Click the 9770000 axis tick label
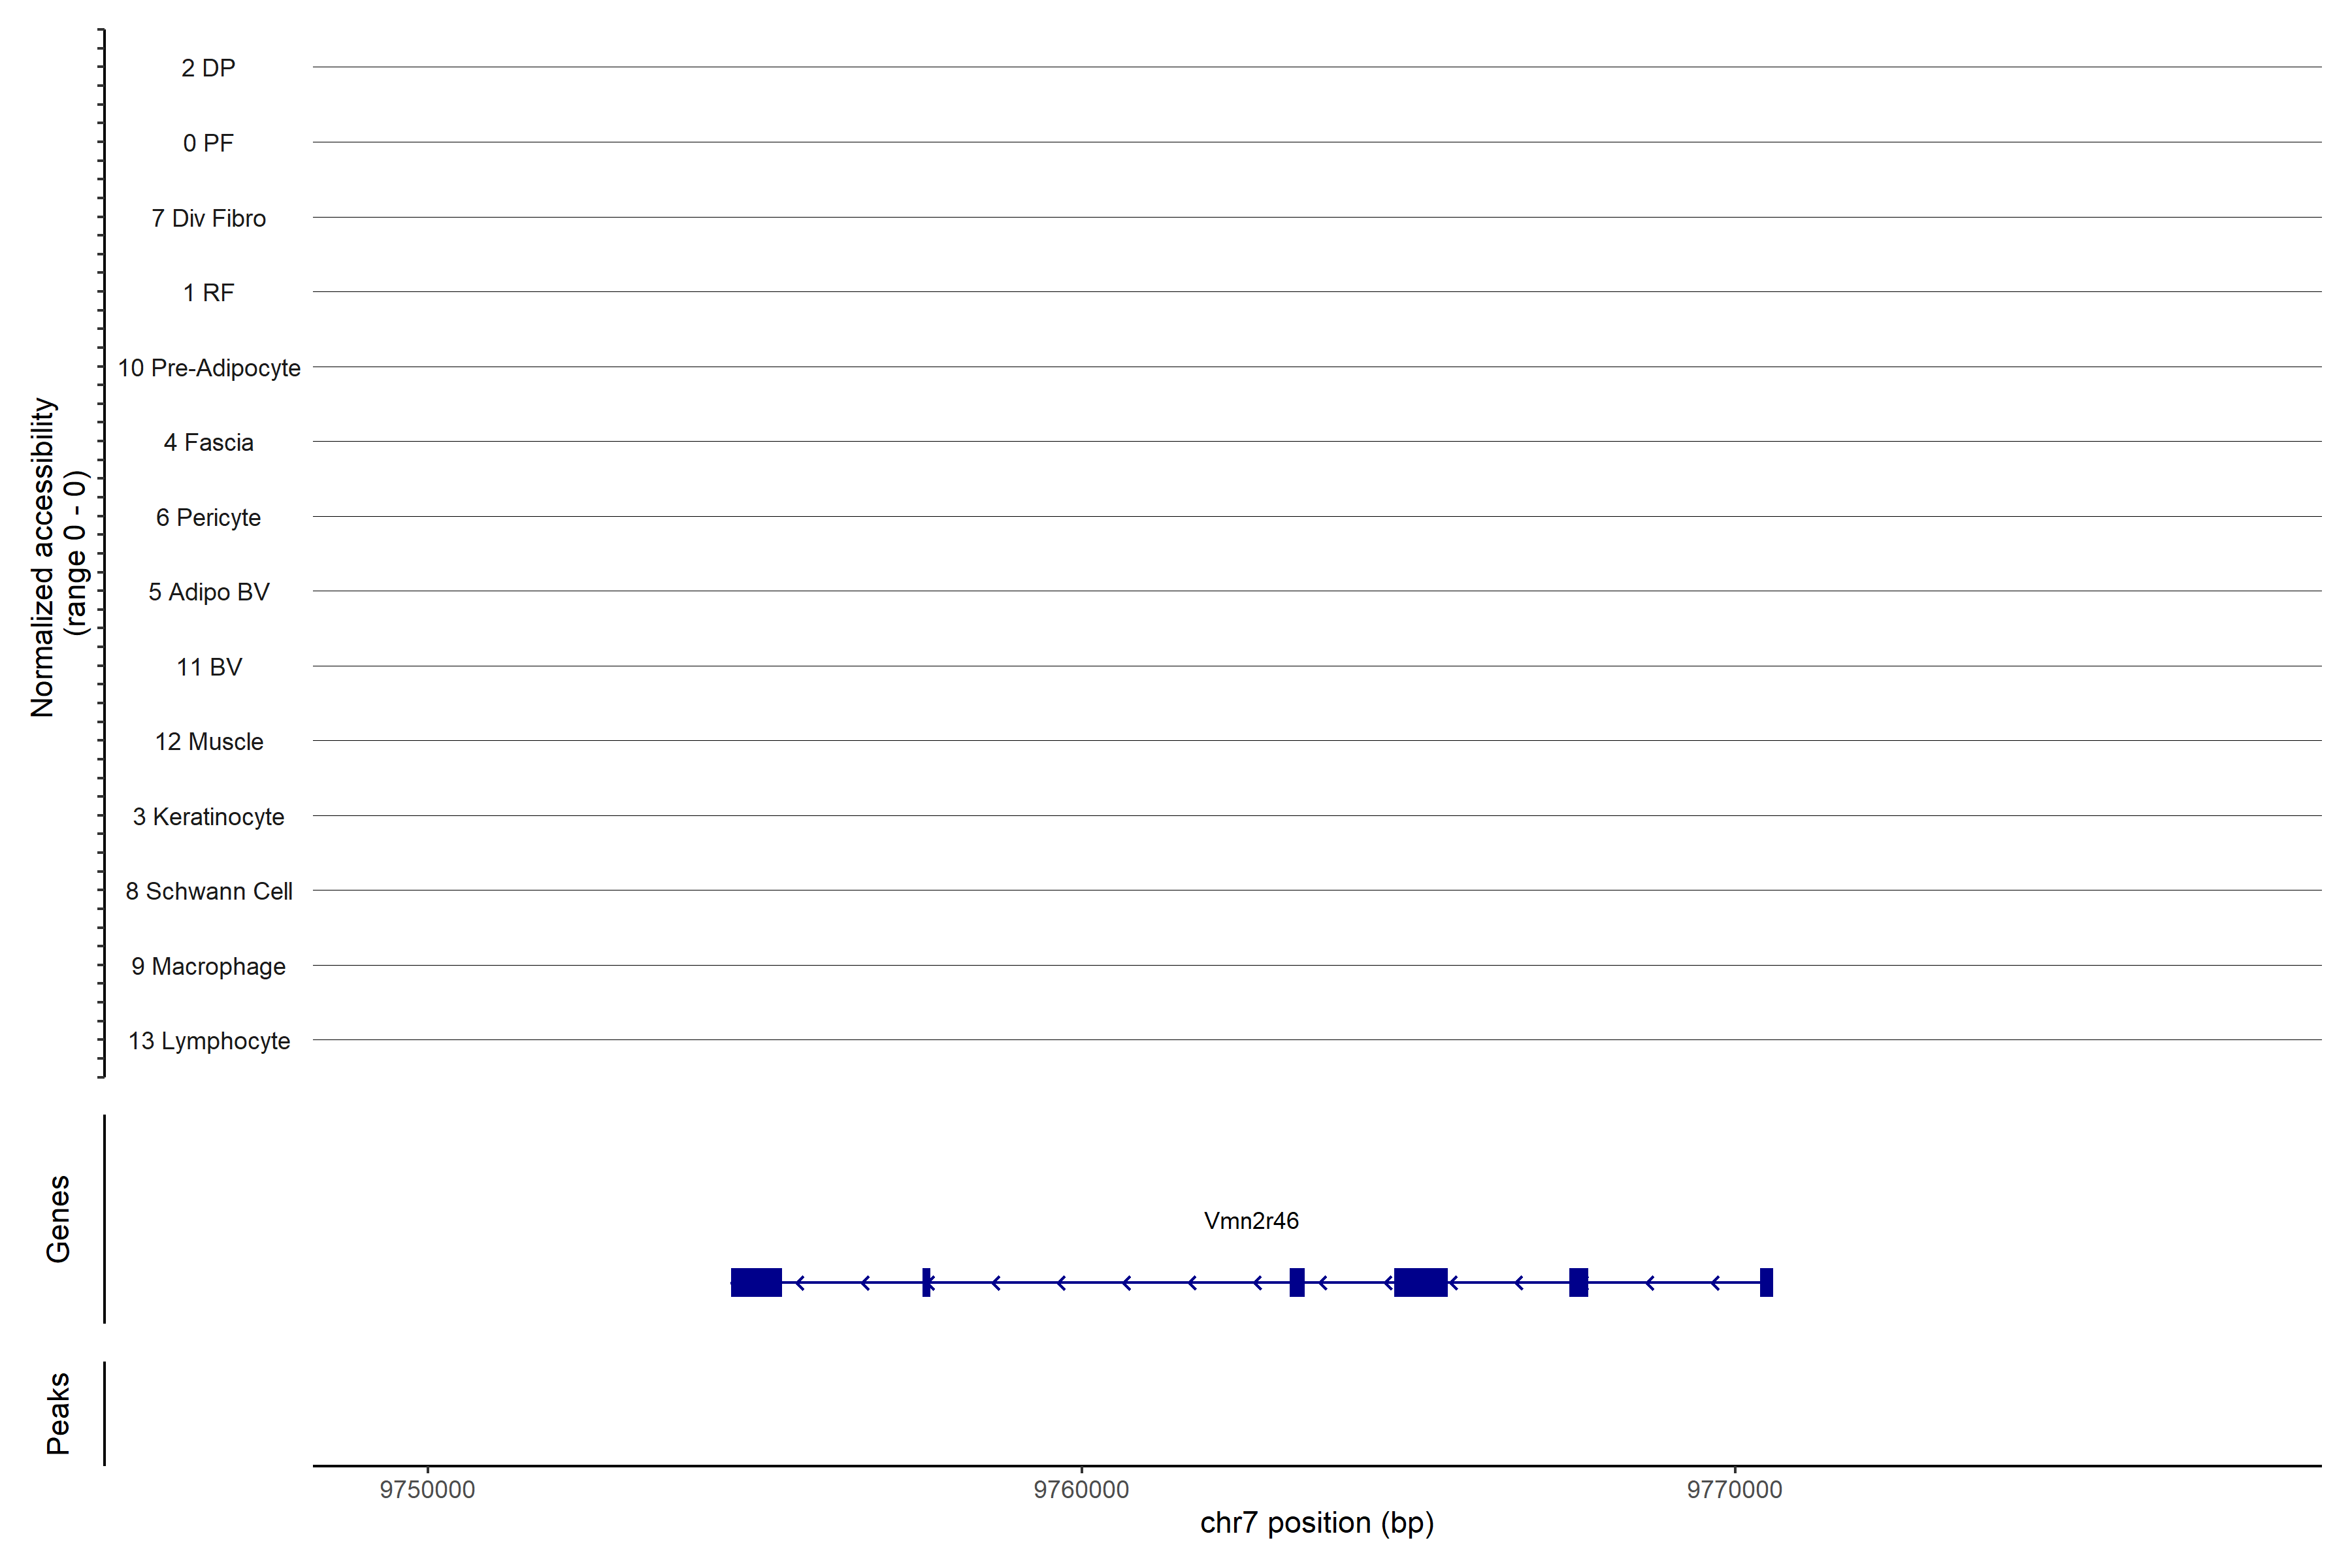Image resolution: width=2352 pixels, height=1568 pixels. pyautogui.click(x=1734, y=1489)
